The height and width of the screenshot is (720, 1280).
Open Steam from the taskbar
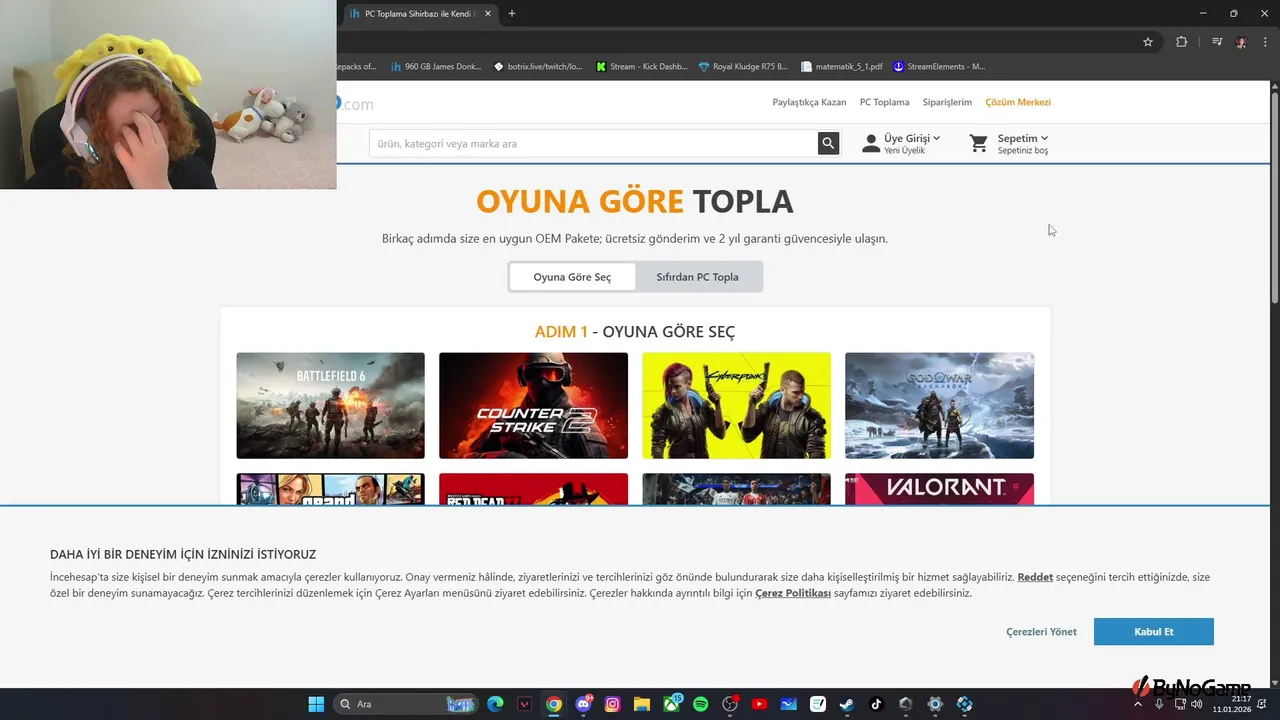(847, 704)
